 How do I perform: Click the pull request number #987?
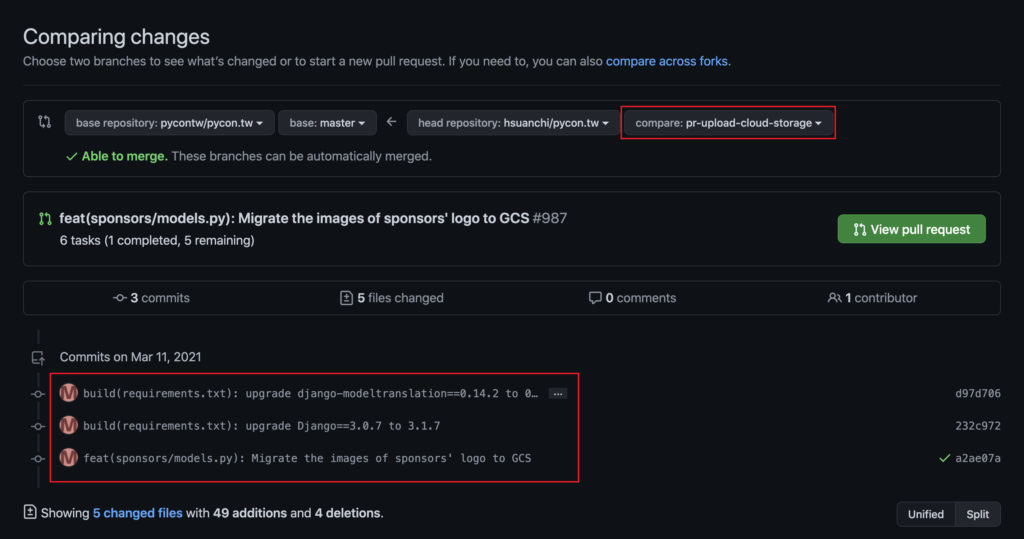550,218
